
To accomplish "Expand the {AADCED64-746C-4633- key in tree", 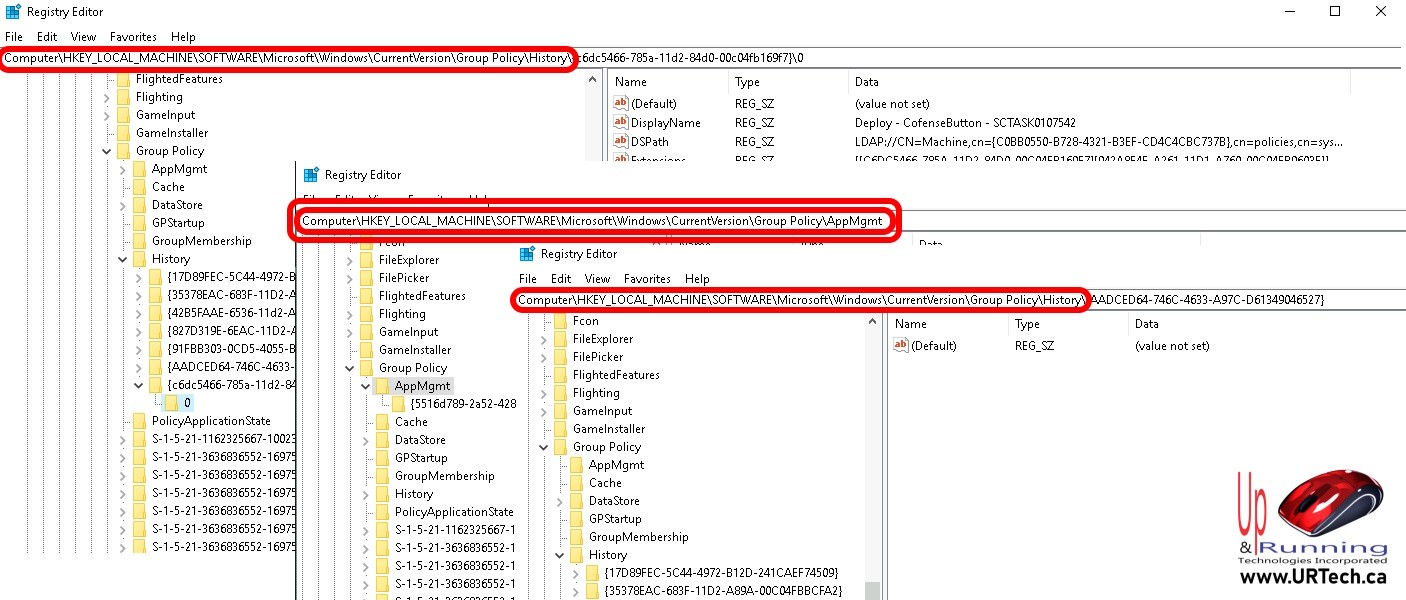I will point(139,367).
